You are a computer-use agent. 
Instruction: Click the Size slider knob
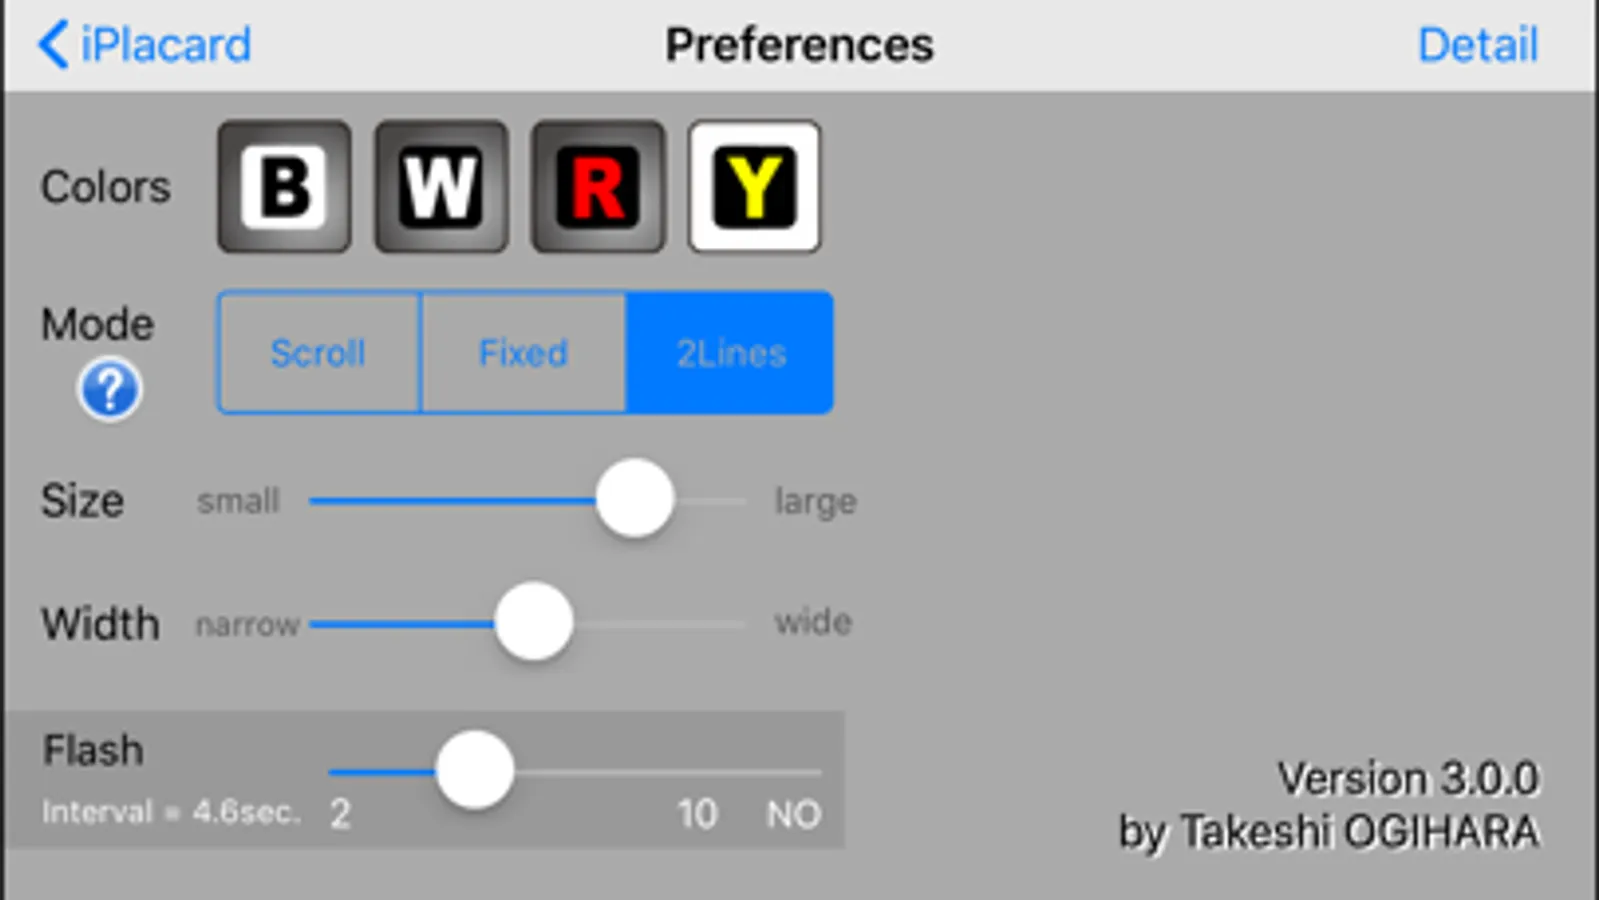[634, 499]
